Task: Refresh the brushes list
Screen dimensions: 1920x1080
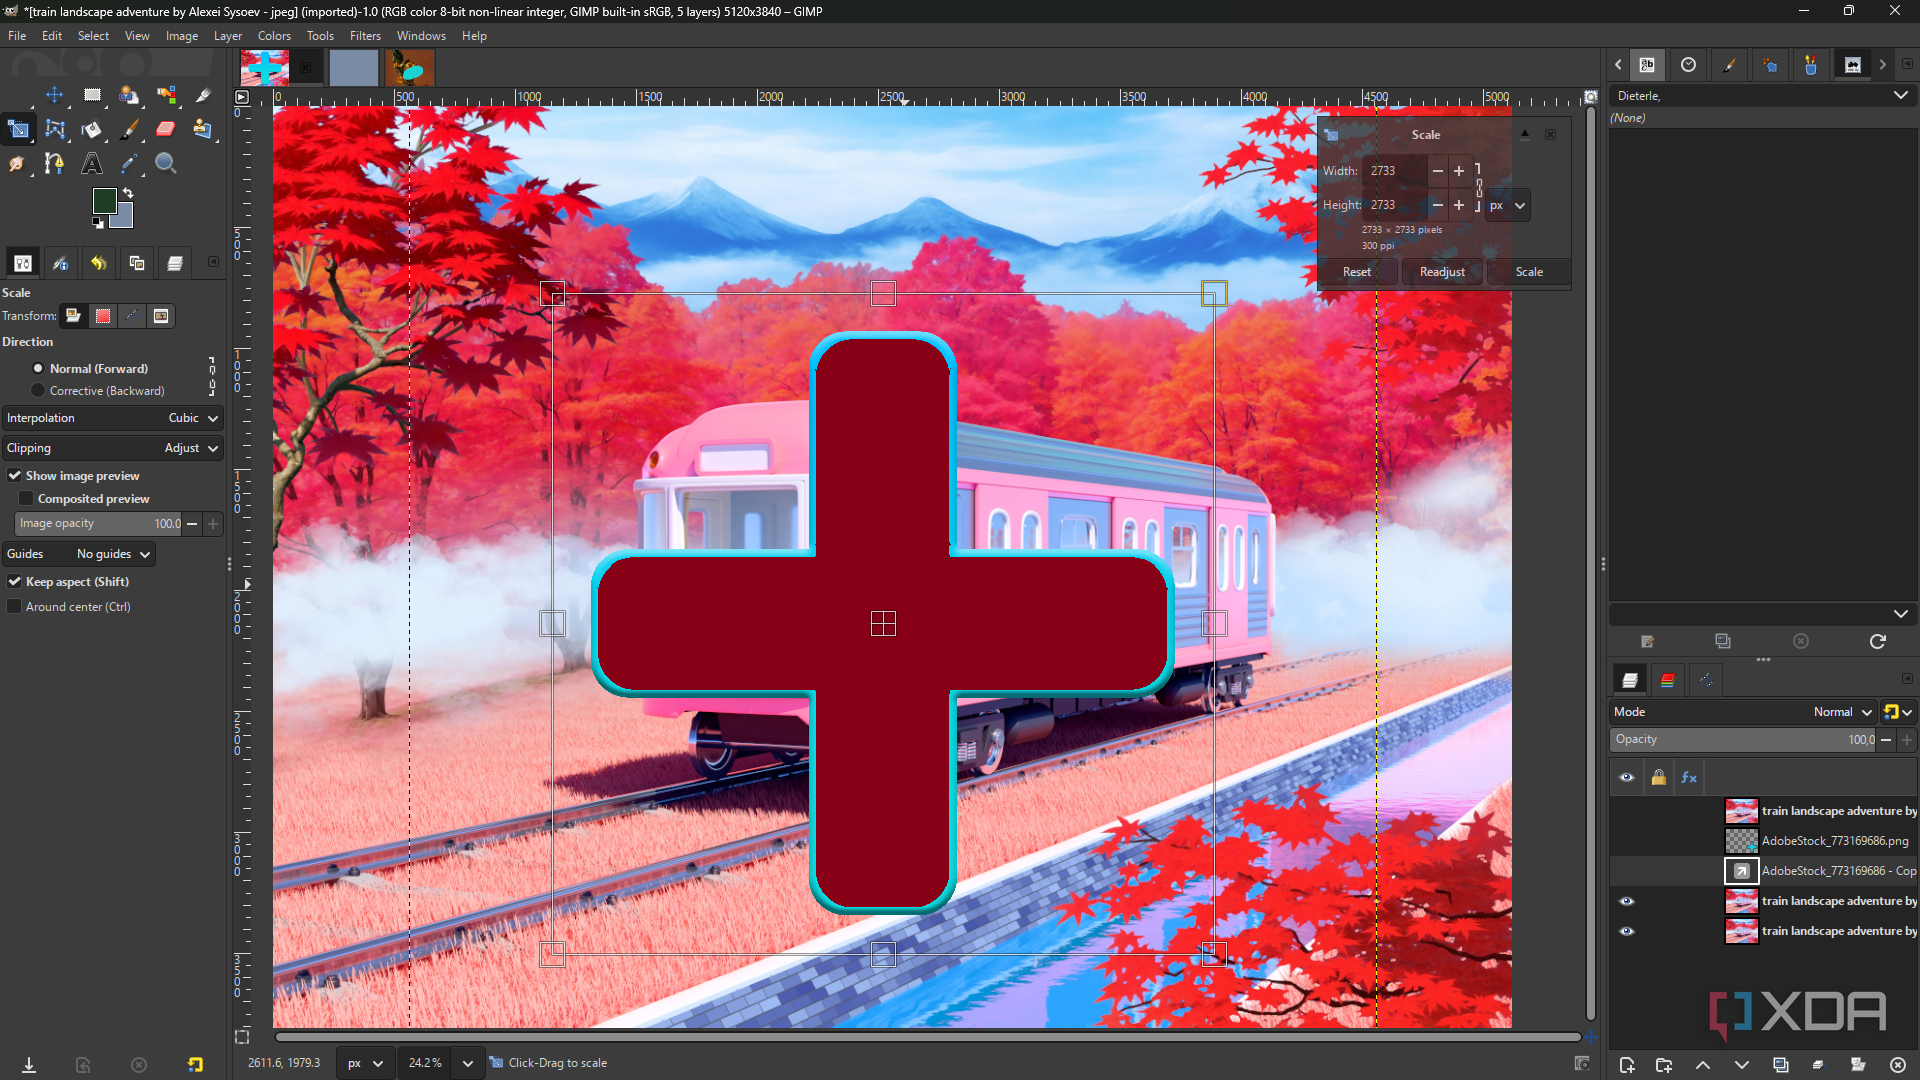Action: (x=1877, y=641)
